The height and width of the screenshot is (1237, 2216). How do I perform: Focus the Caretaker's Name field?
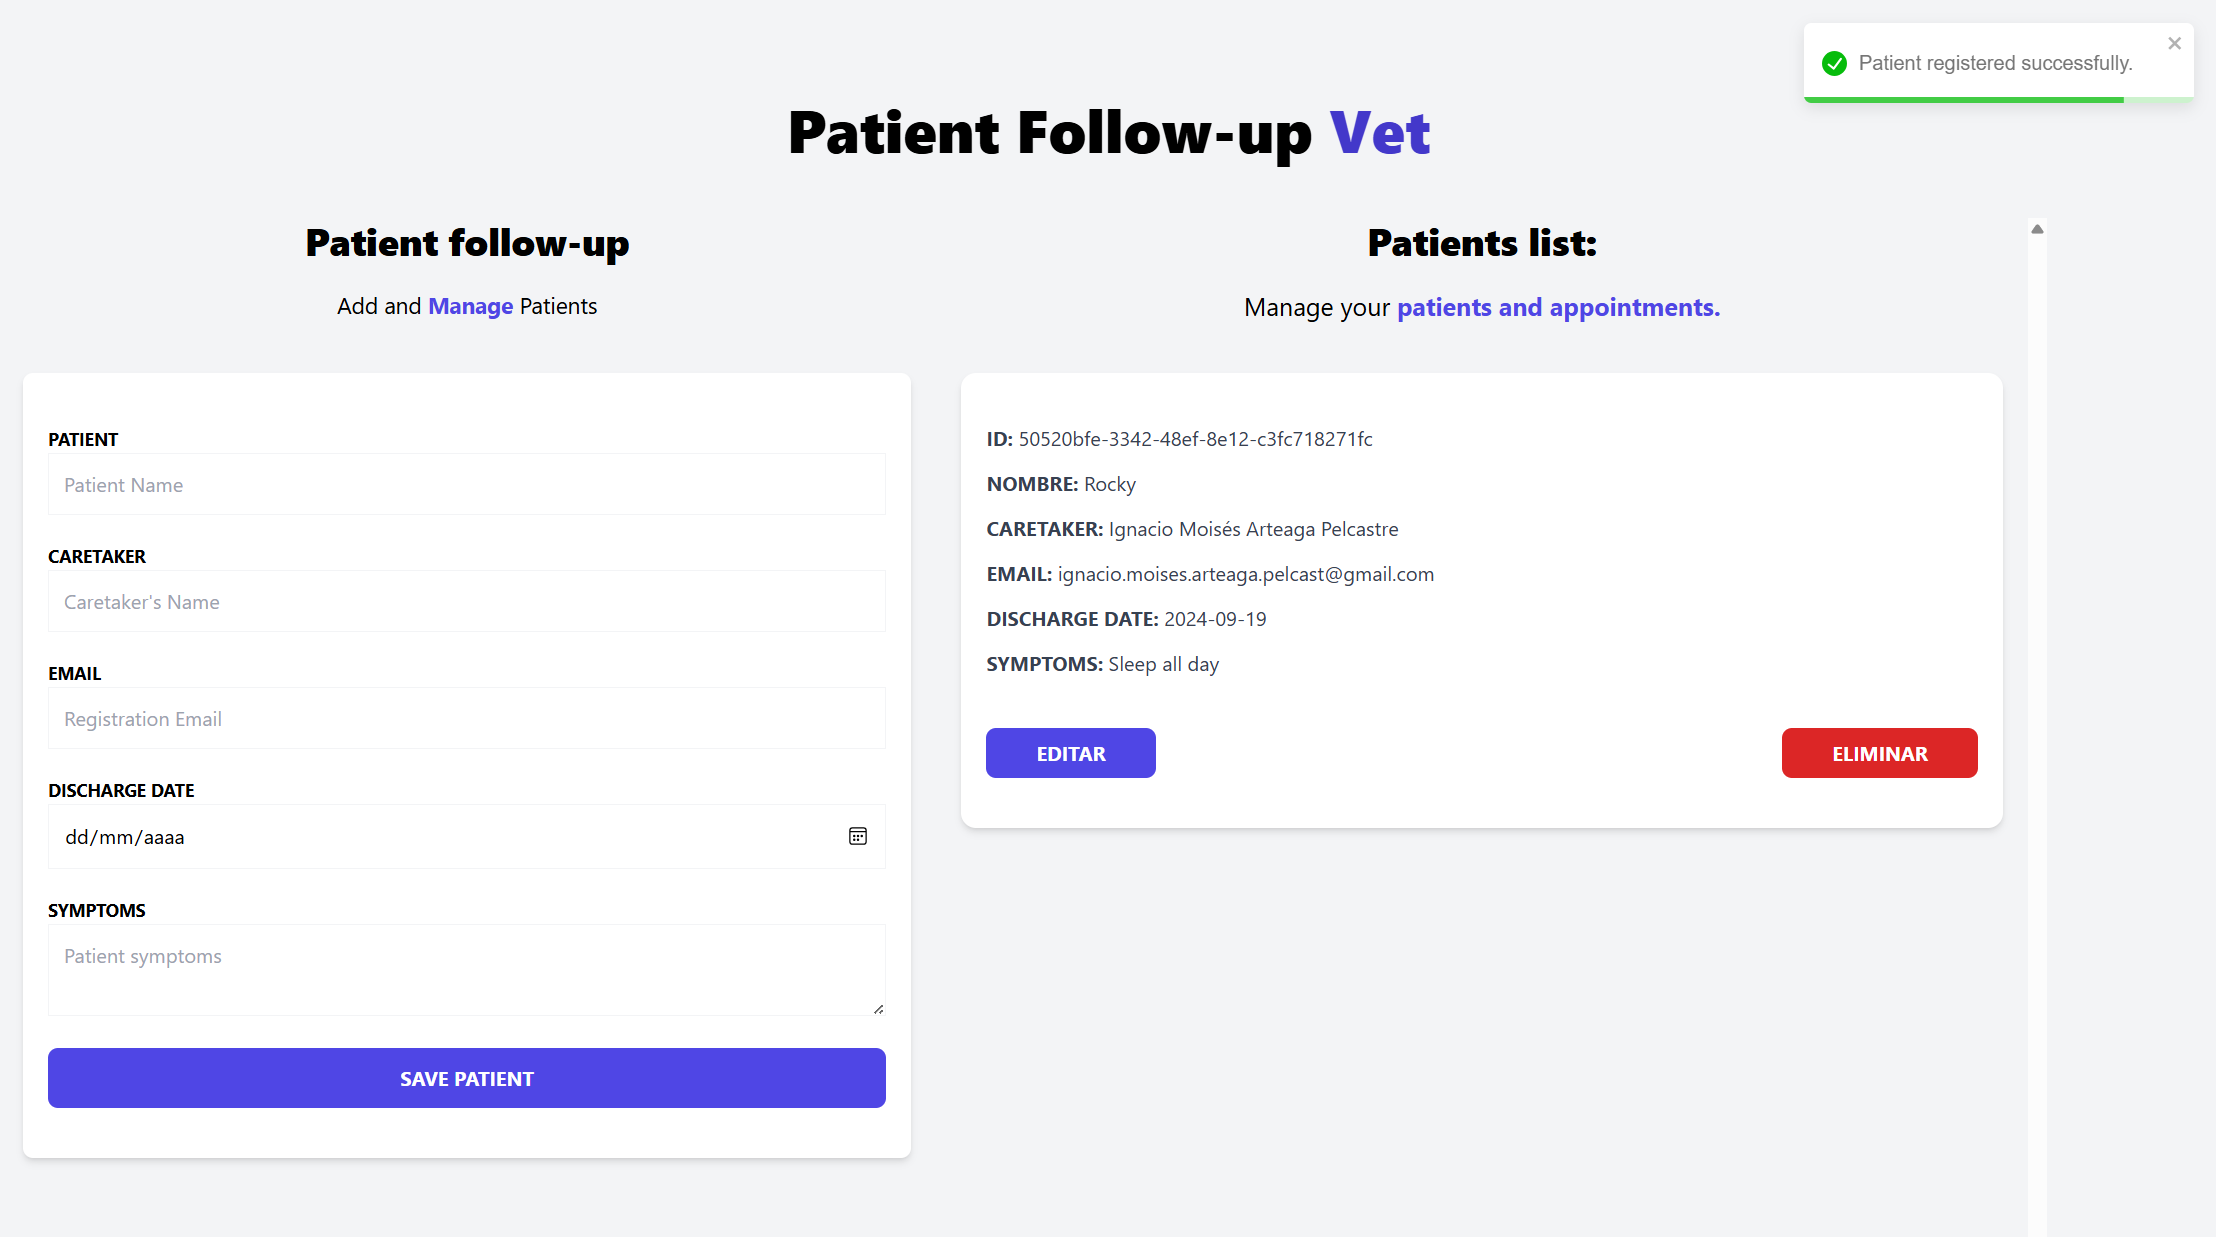click(467, 602)
